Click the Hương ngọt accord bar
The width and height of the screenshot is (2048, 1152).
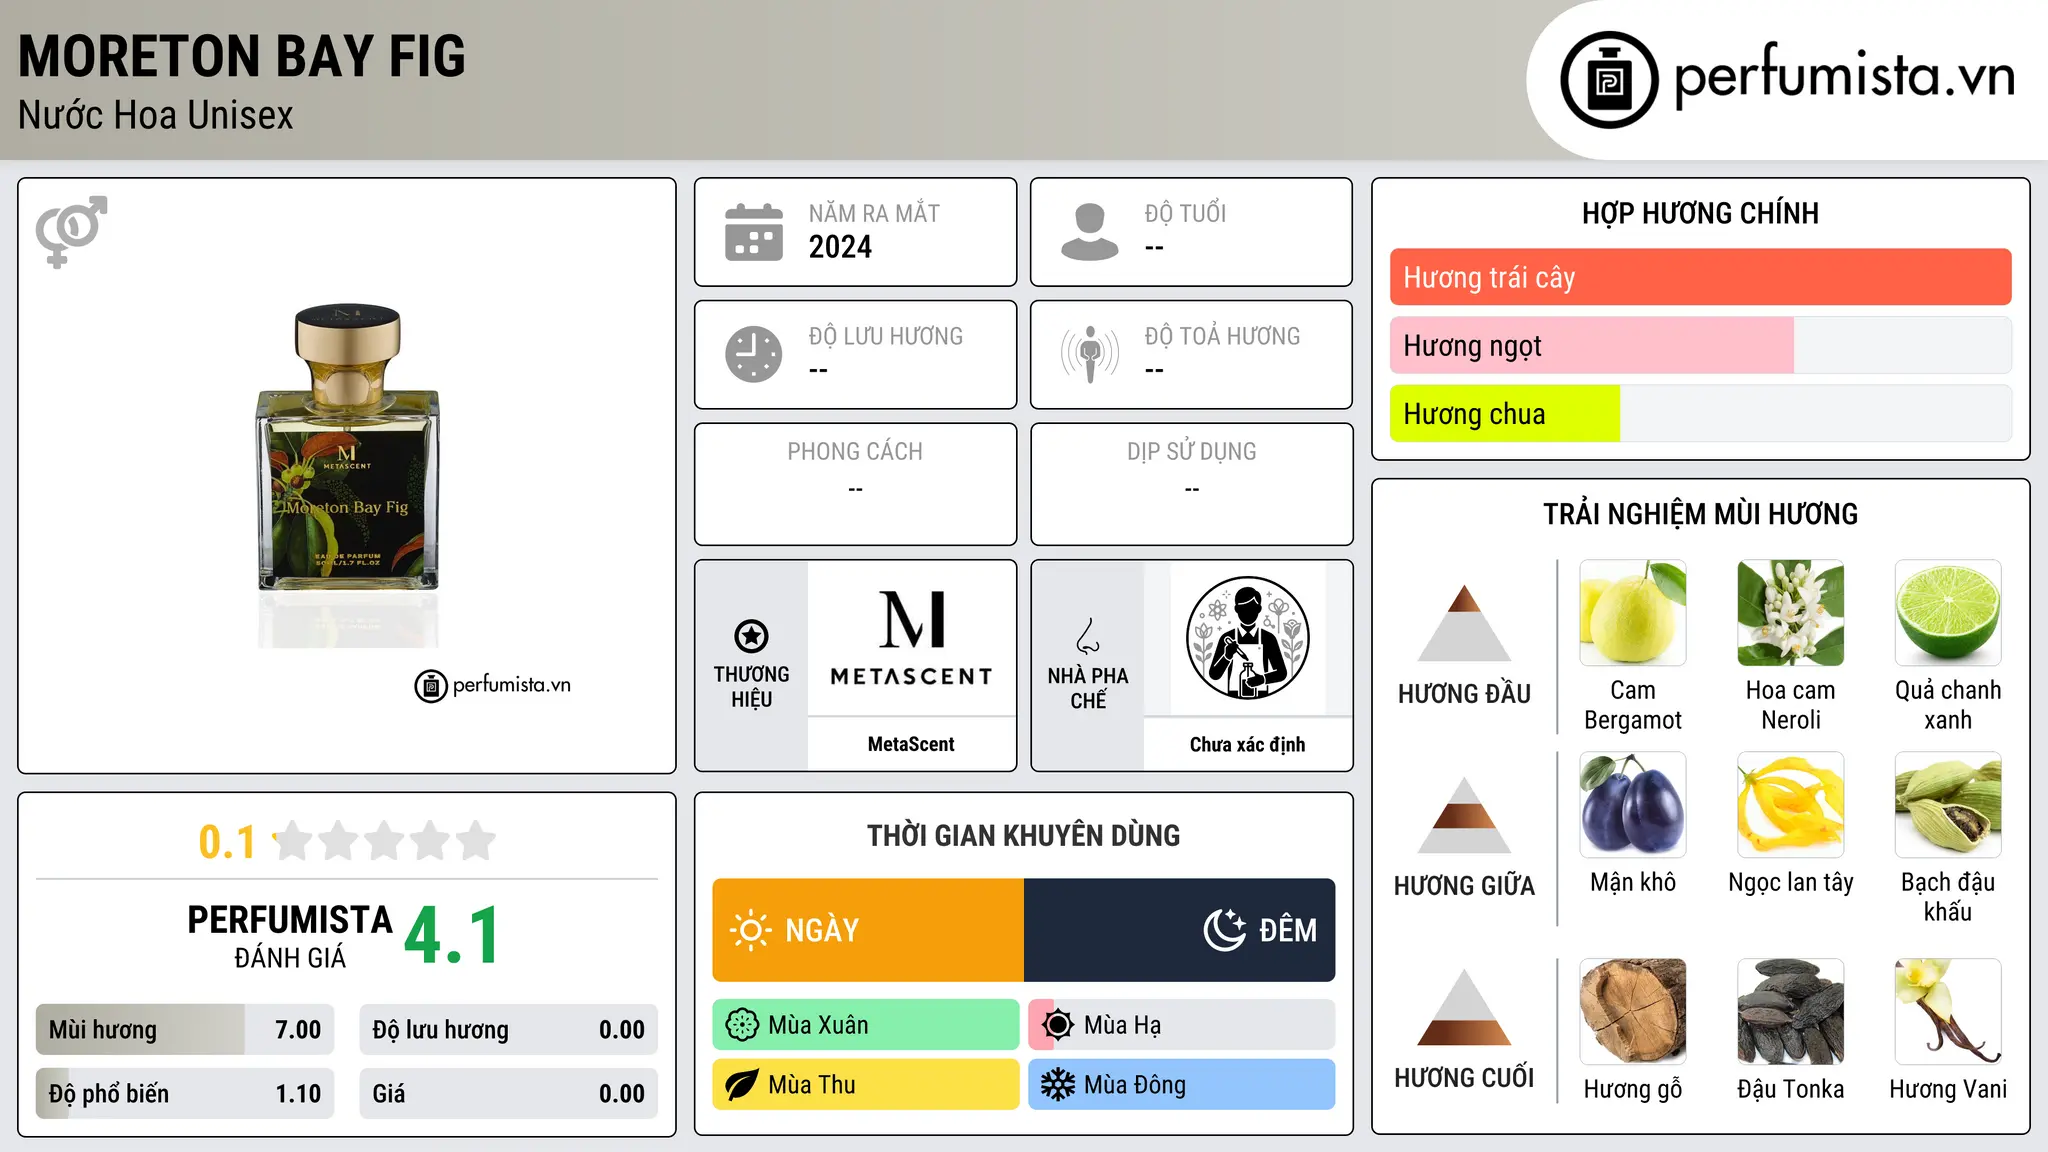(x=1700, y=345)
